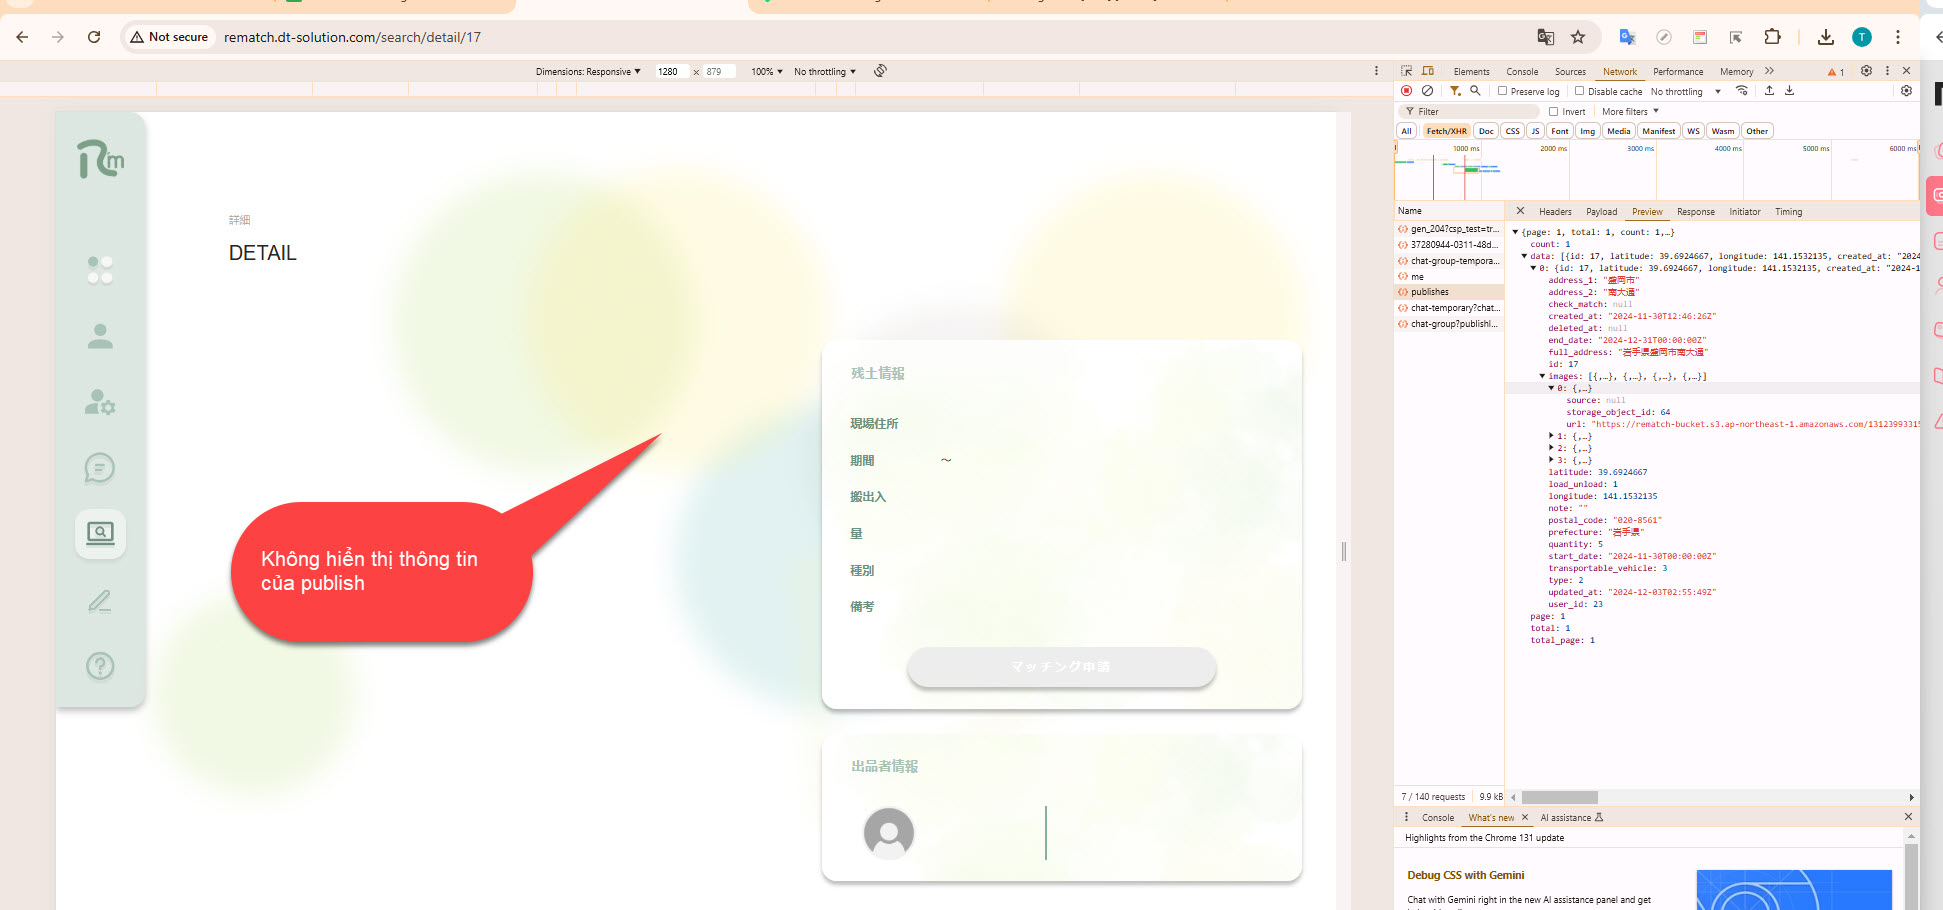This screenshot has height=910, width=1943.
Task: Expand the More filters dropdown
Action: [1630, 112]
